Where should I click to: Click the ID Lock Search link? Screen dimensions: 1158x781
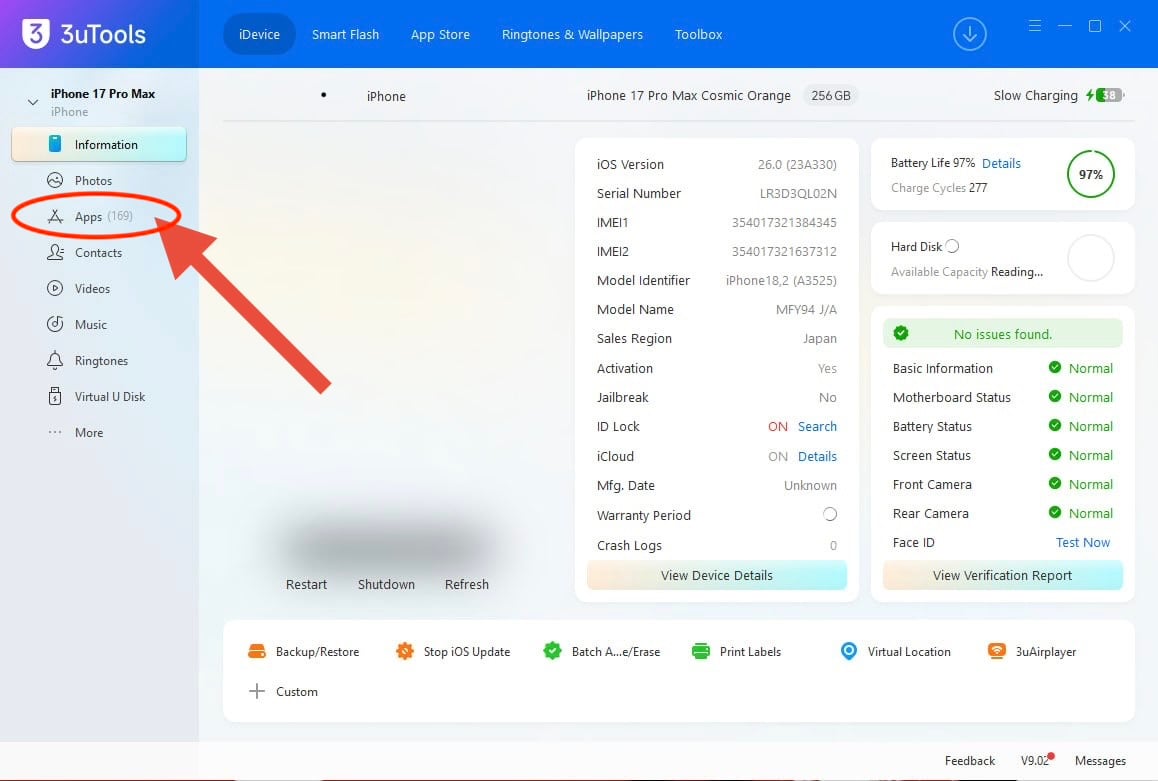[x=818, y=426]
